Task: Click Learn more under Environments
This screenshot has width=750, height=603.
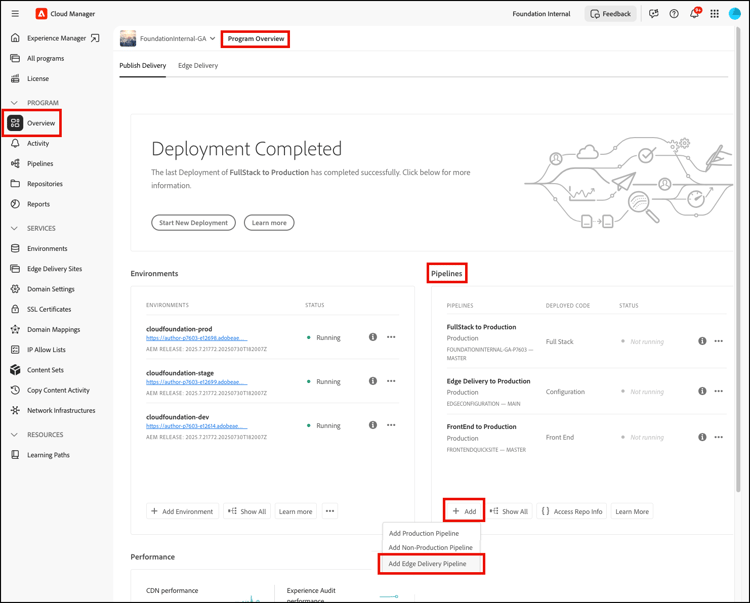Action: coord(296,511)
